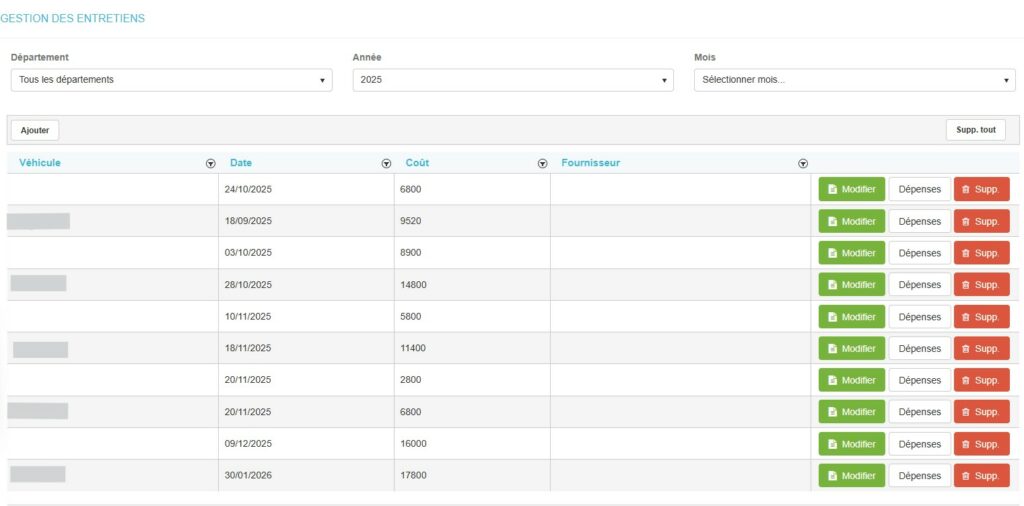
Task: Sort by the Coût column header
Action: click(x=417, y=163)
